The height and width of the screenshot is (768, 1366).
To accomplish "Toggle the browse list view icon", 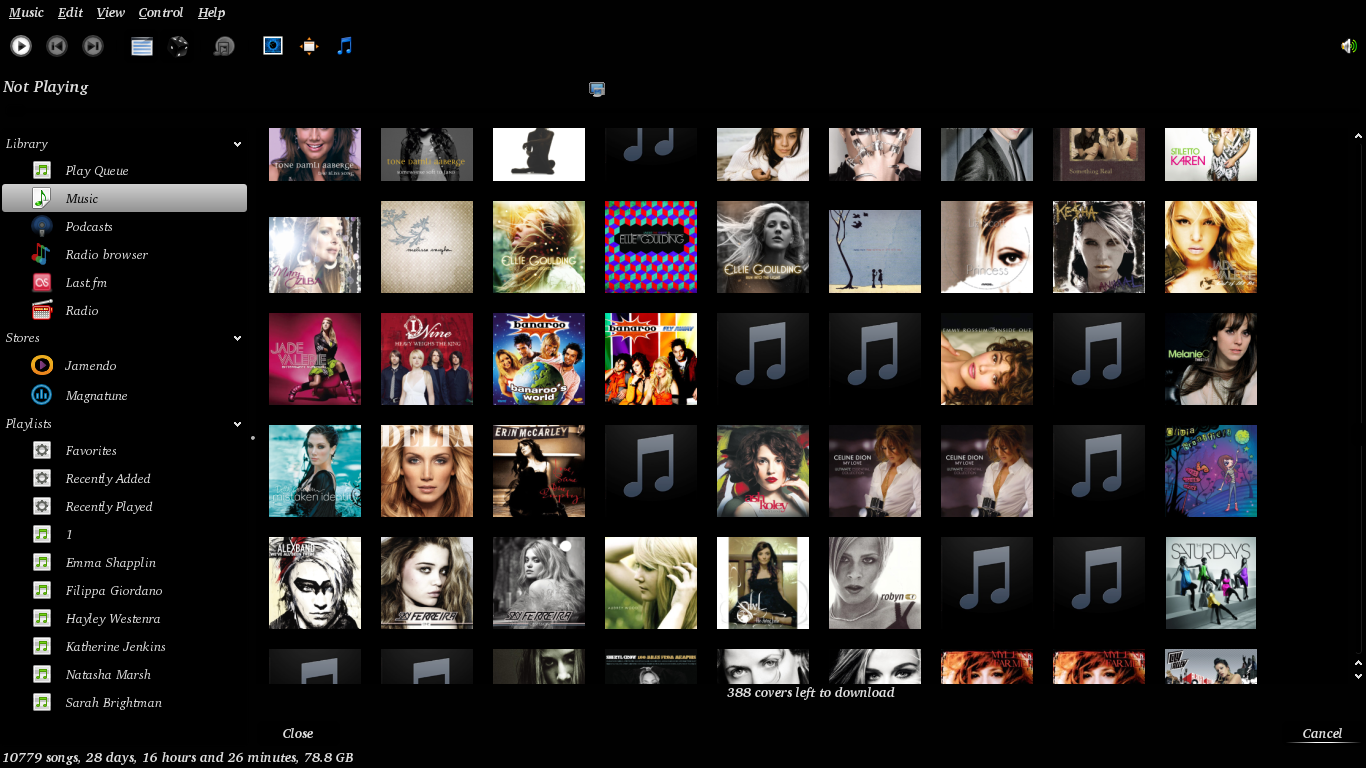I will pyautogui.click(x=142, y=46).
